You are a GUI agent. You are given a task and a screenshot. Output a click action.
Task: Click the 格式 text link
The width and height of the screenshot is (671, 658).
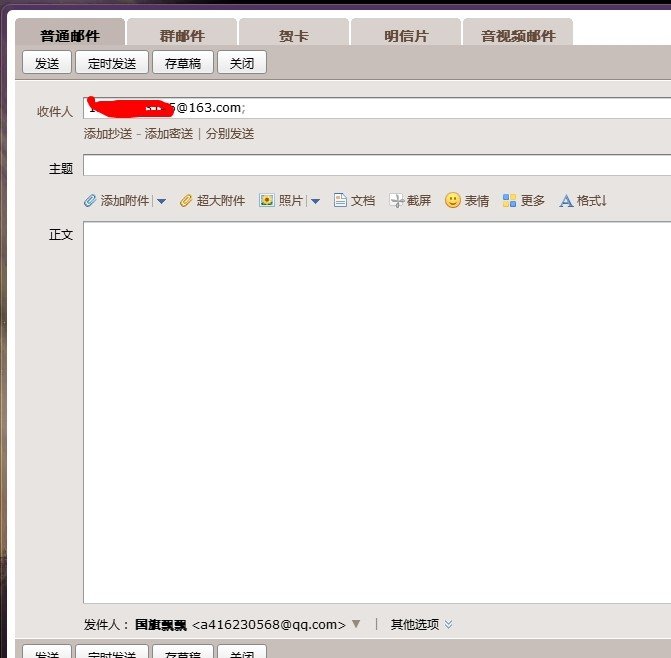pos(591,200)
